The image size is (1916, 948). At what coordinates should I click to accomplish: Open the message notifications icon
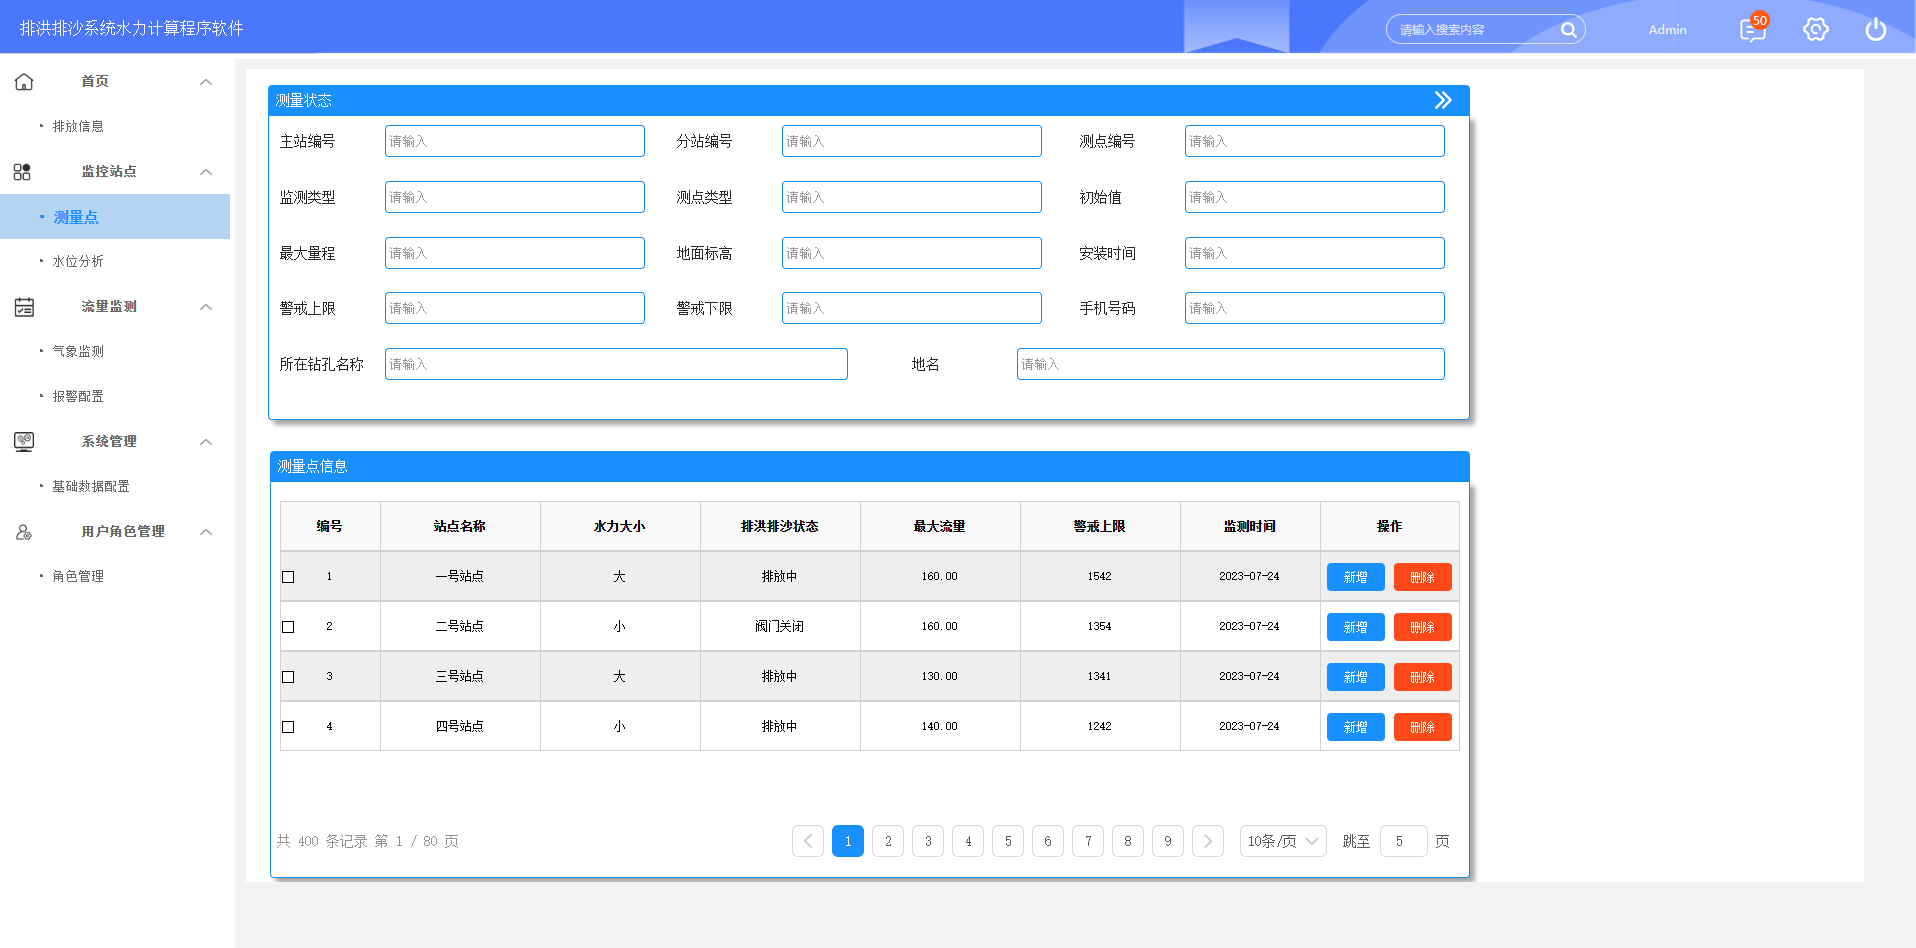pyautogui.click(x=1753, y=29)
